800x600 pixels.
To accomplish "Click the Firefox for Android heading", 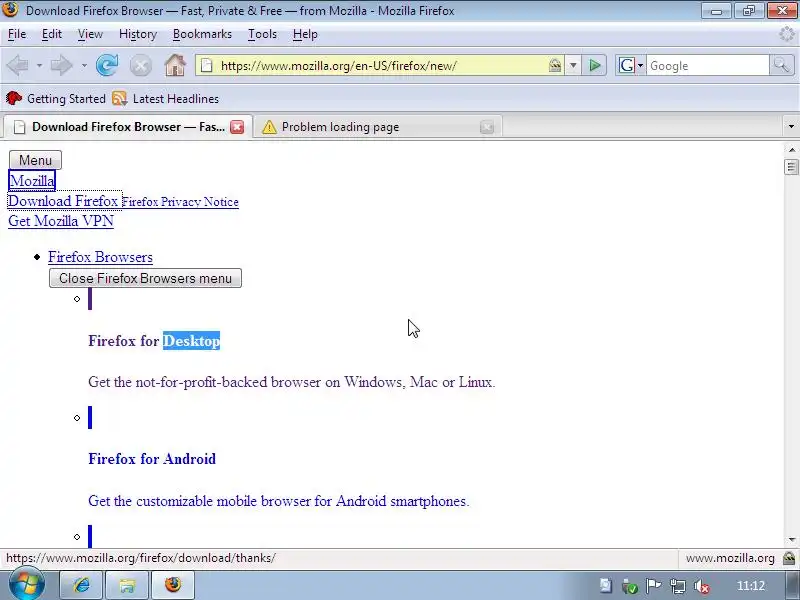I will coord(152,459).
